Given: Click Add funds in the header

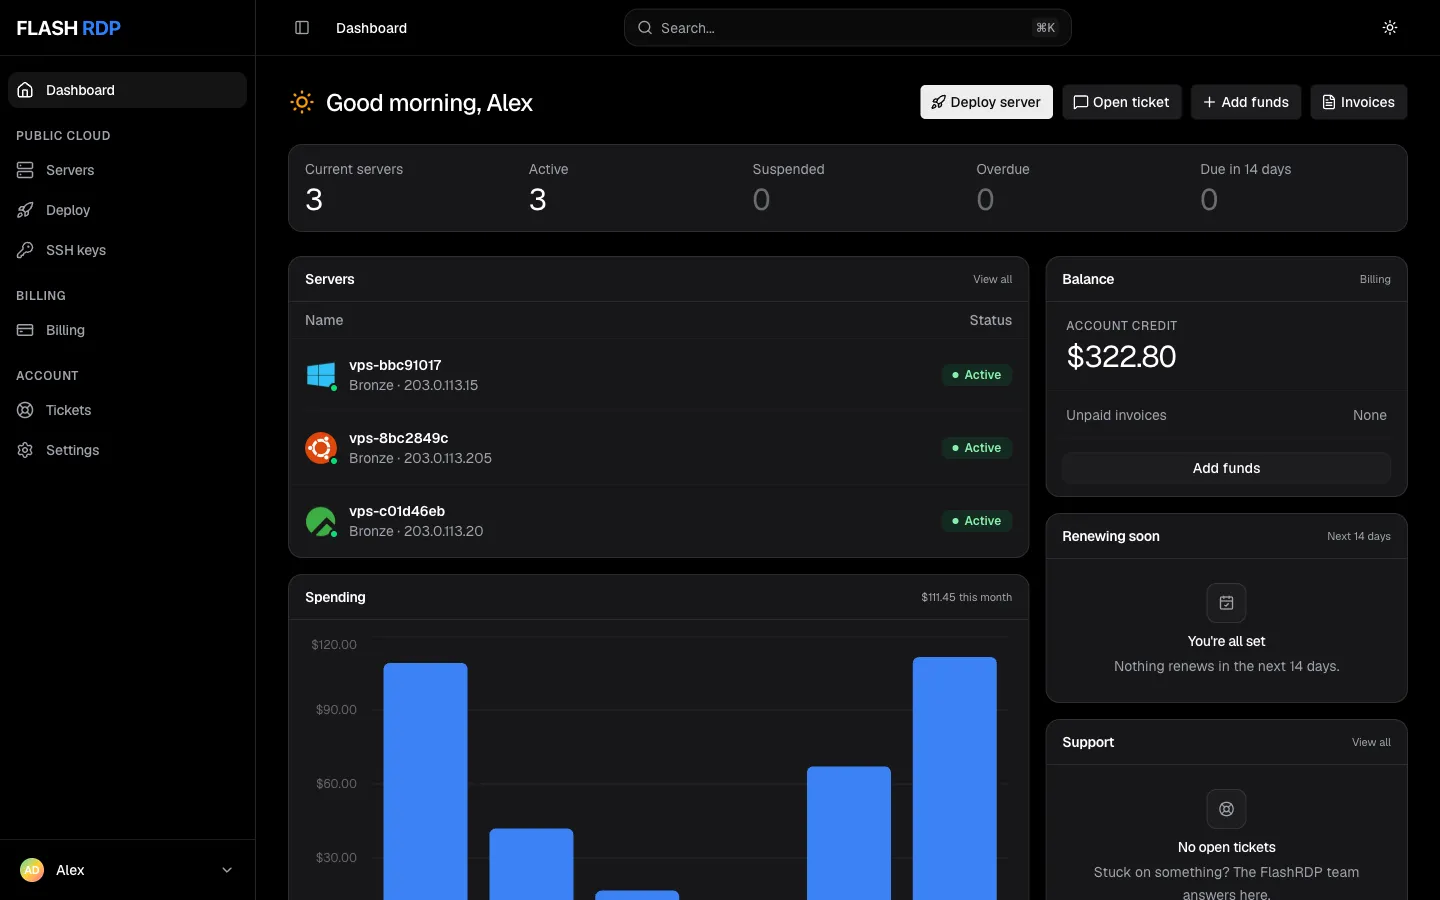Looking at the screenshot, I should [1246, 102].
